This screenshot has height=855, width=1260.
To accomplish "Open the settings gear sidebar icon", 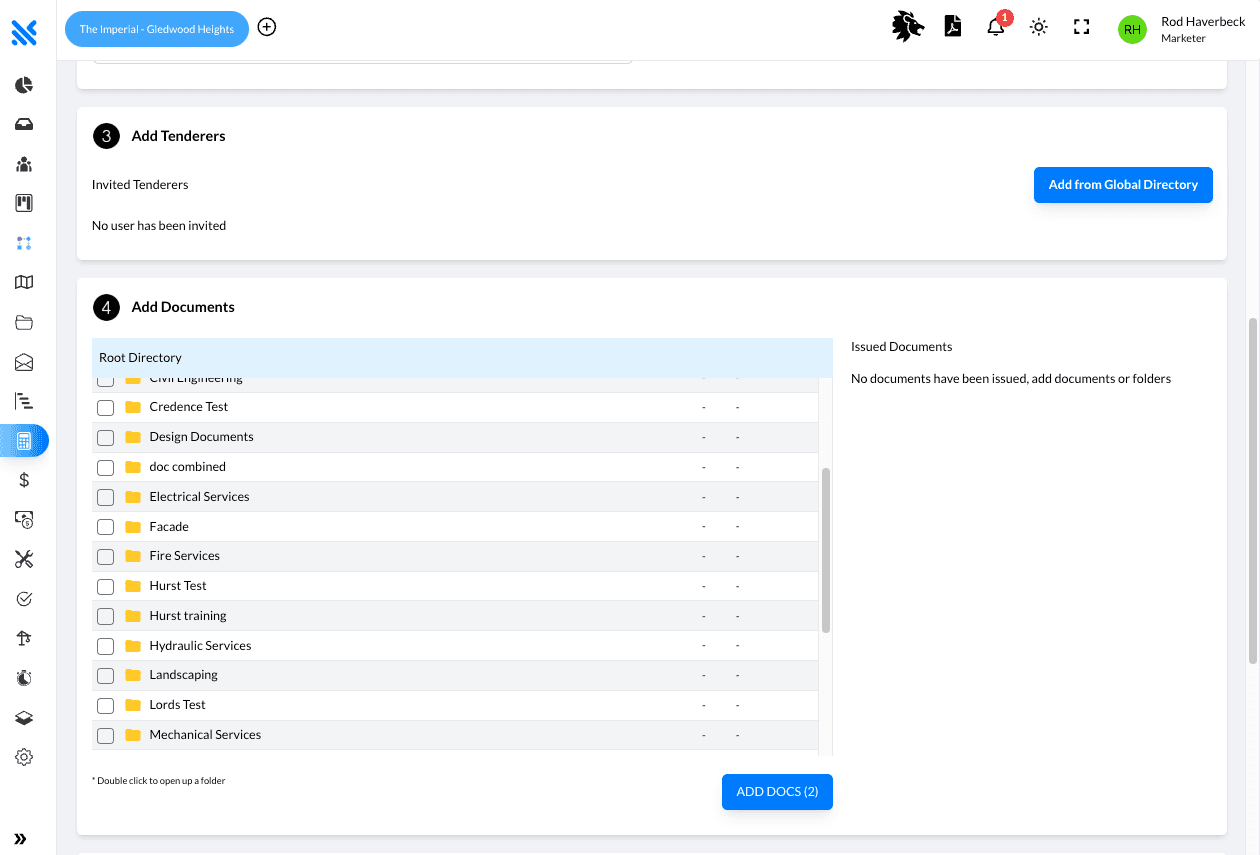I will (24, 757).
